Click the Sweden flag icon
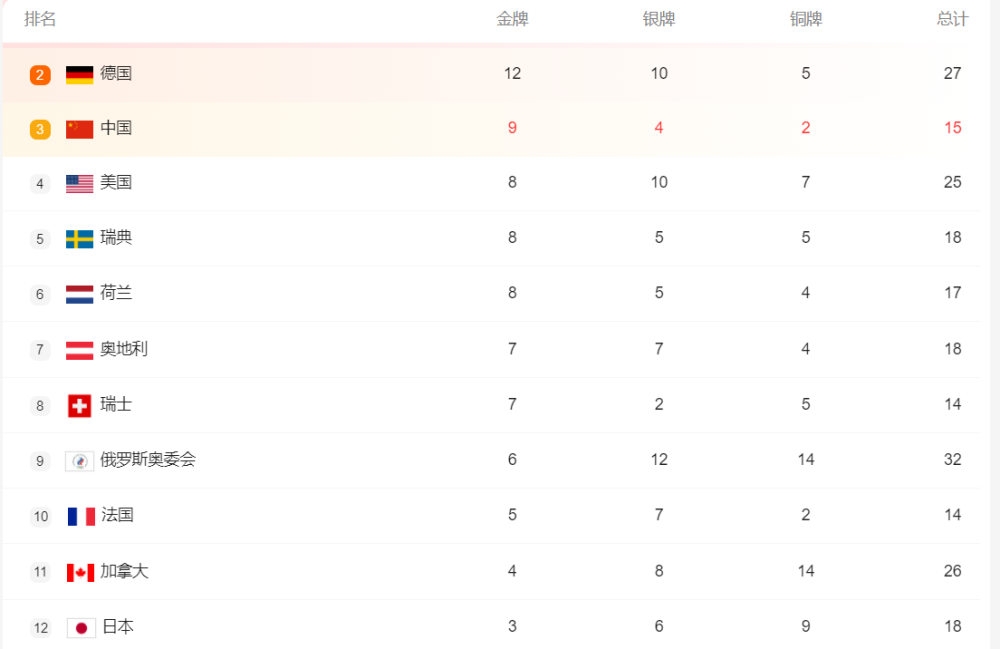The height and width of the screenshot is (649, 1000). point(79,239)
